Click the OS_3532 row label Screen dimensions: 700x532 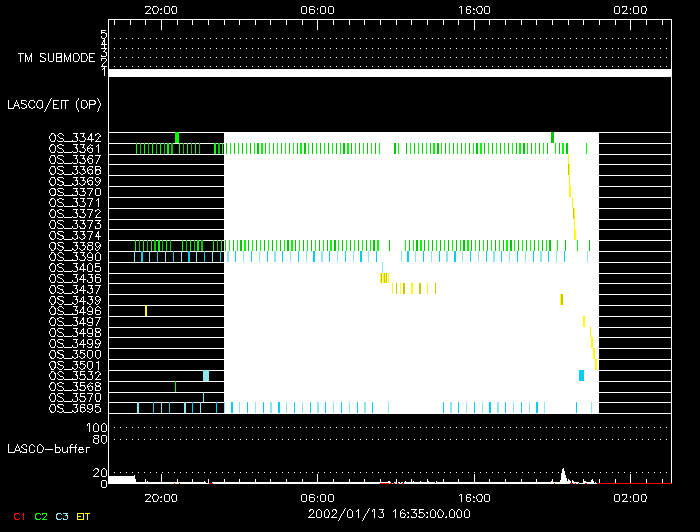tap(75, 376)
